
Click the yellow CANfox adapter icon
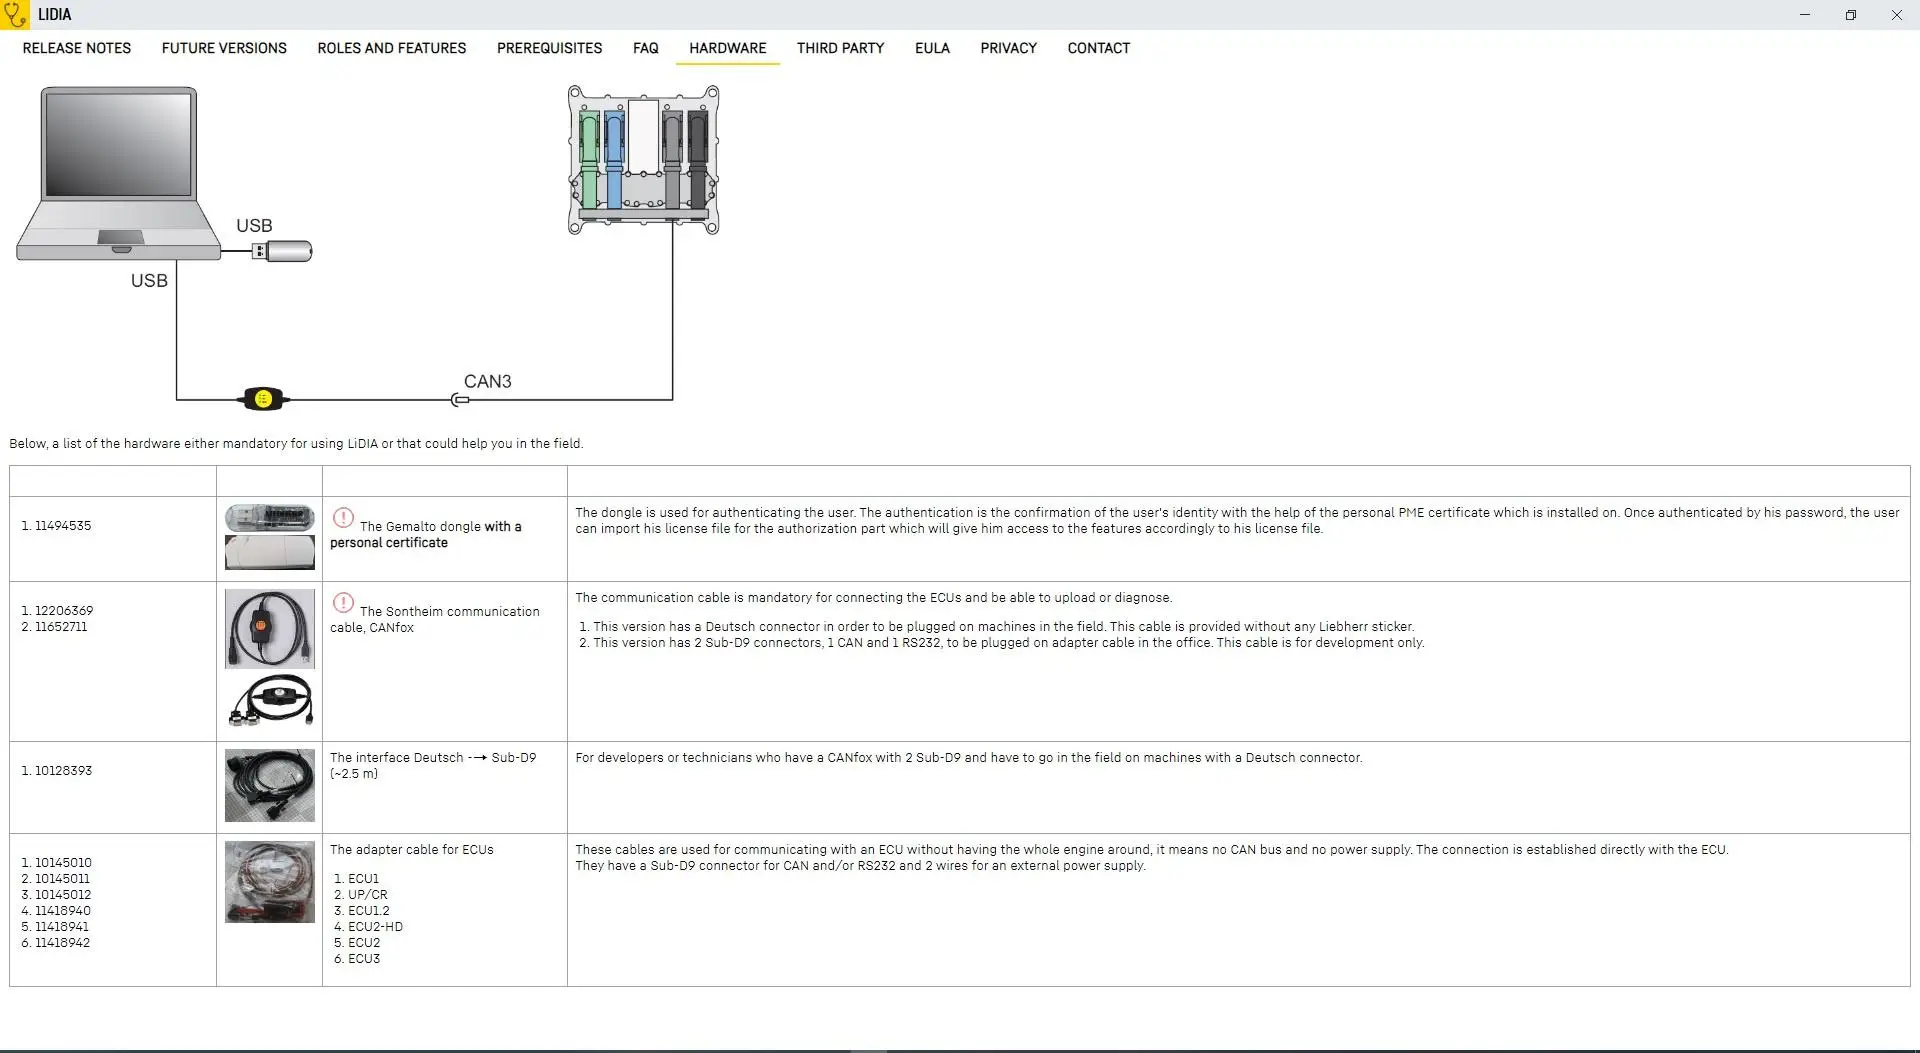point(263,399)
